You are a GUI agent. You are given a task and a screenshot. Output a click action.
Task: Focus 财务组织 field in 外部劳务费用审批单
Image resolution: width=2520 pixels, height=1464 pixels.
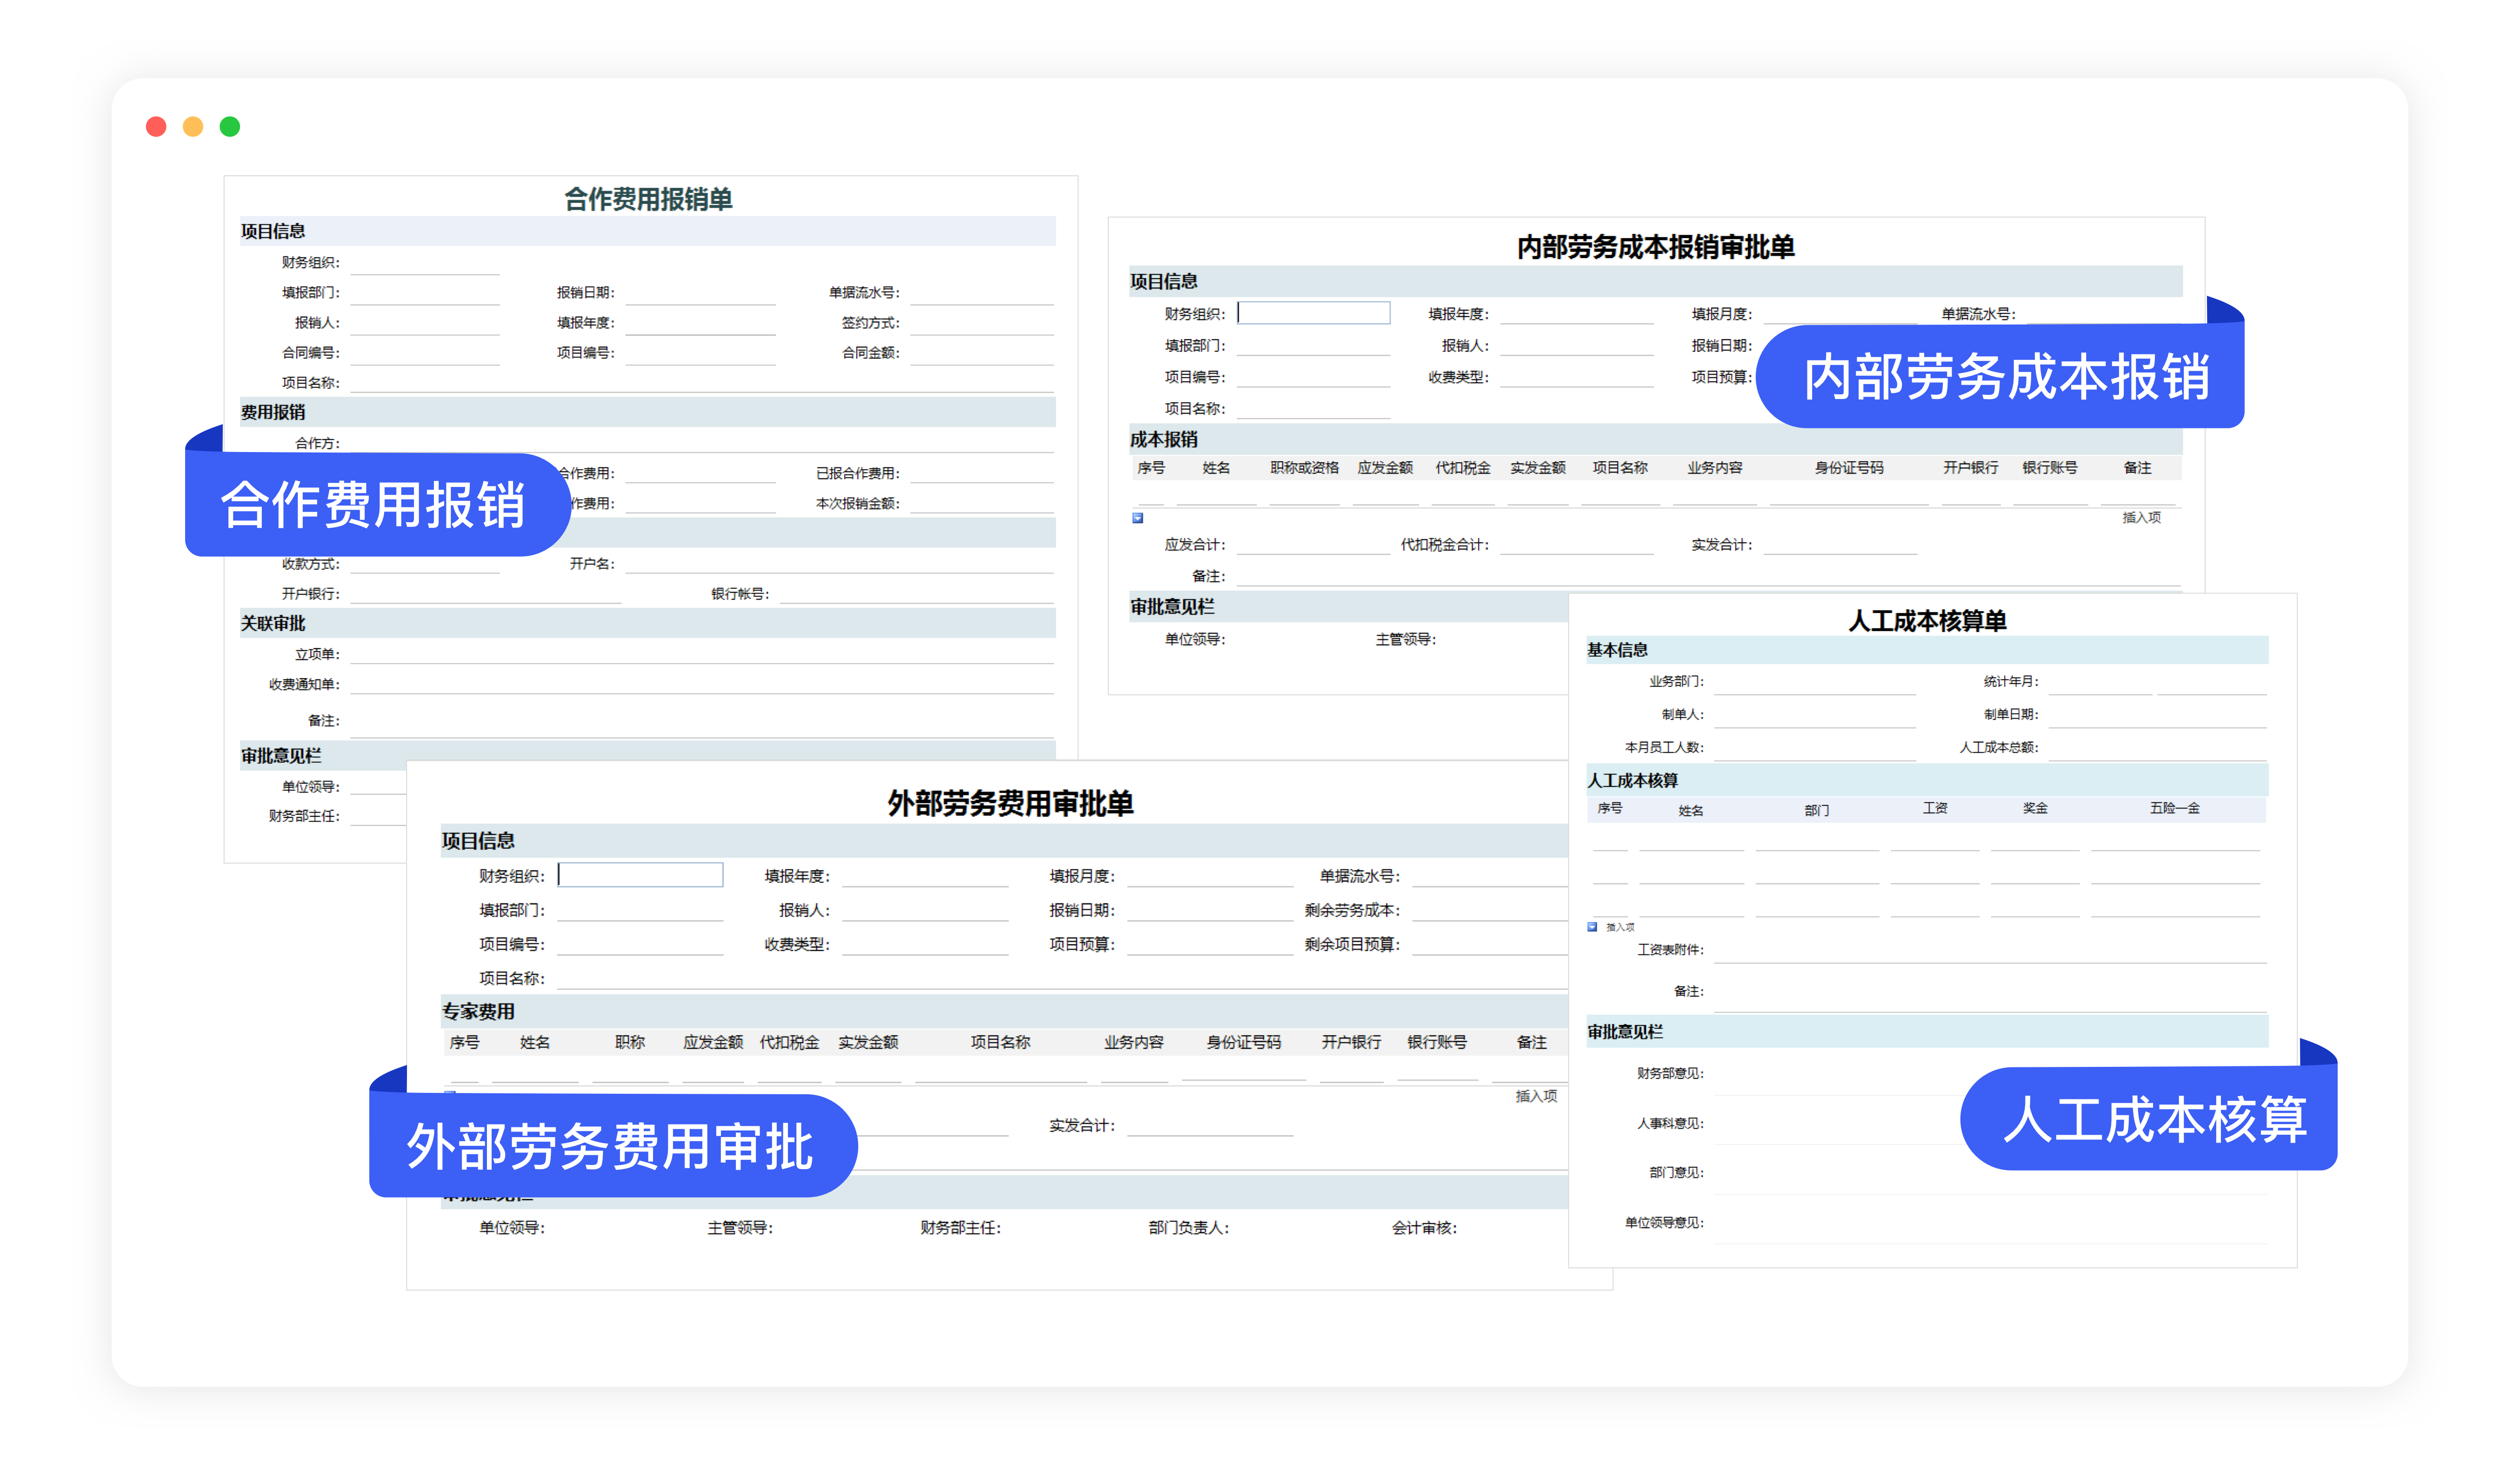pyautogui.click(x=640, y=875)
